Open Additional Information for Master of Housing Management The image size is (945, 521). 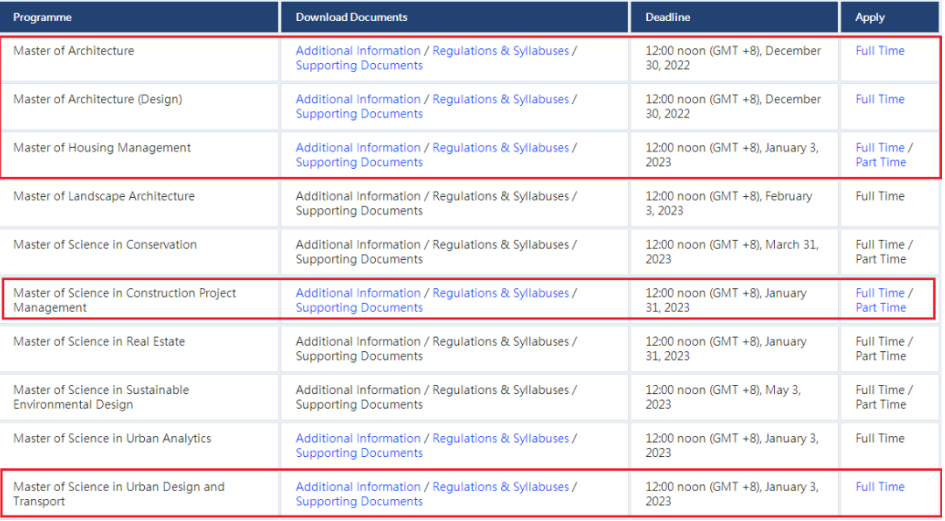[x=358, y=148]
